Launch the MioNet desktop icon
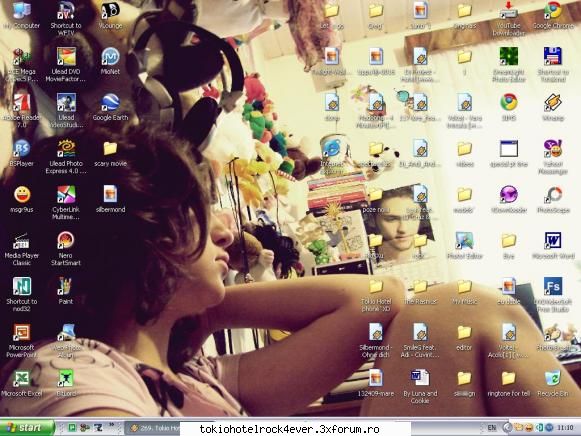 pyautogui.click(x=110, y=61)
